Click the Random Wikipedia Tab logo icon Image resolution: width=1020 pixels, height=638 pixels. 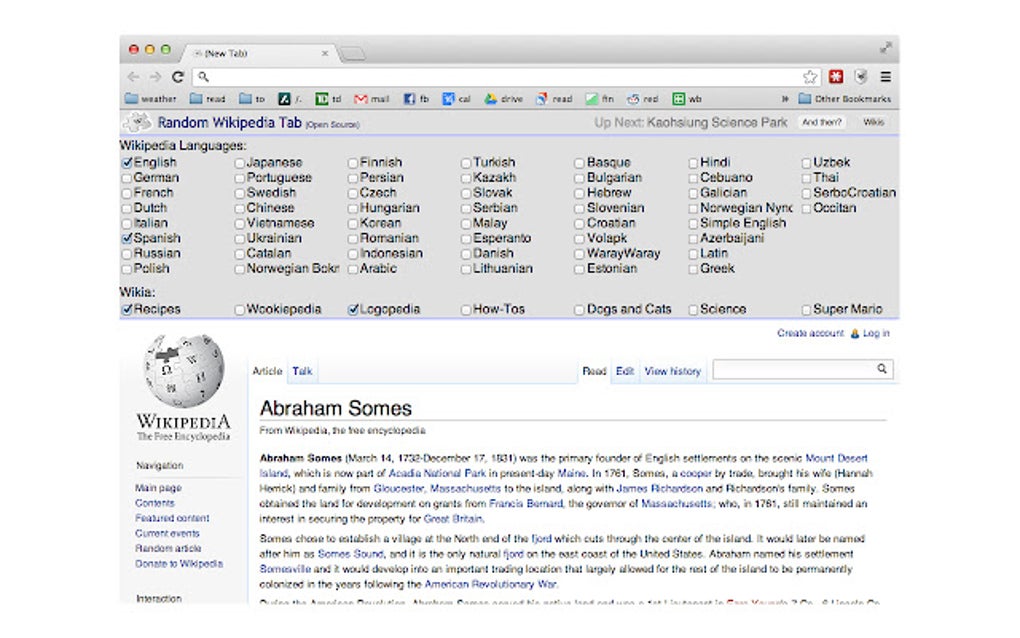137,122
